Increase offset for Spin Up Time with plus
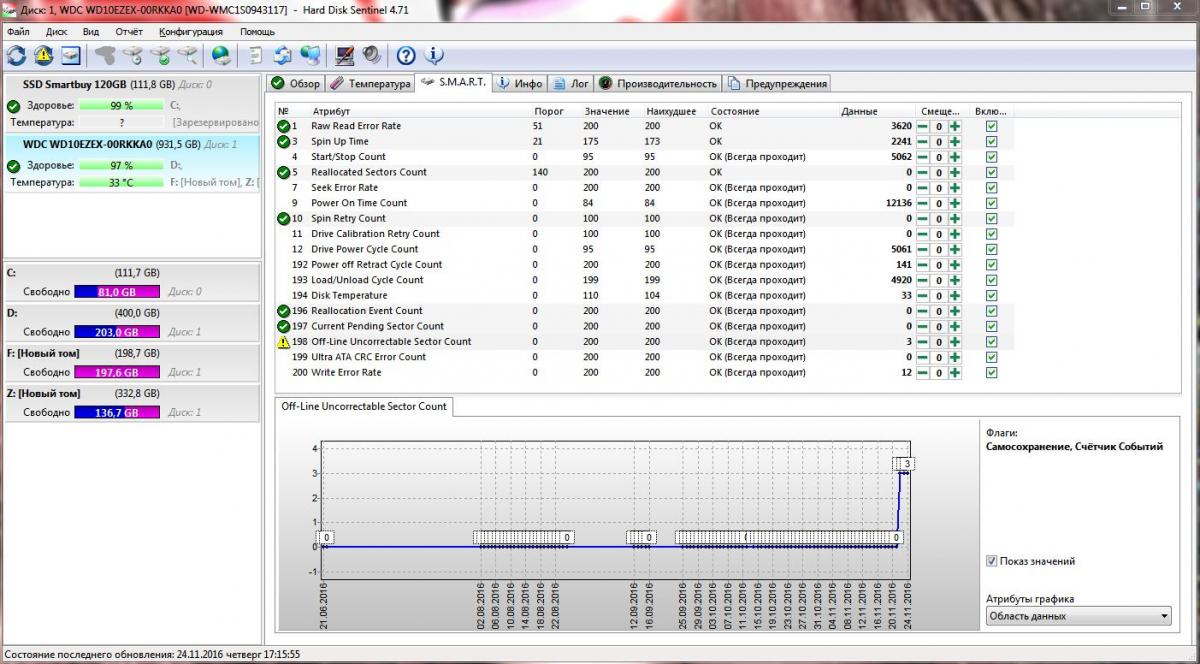The height and width of the screenshot is (664, 1200). (955, 142)
